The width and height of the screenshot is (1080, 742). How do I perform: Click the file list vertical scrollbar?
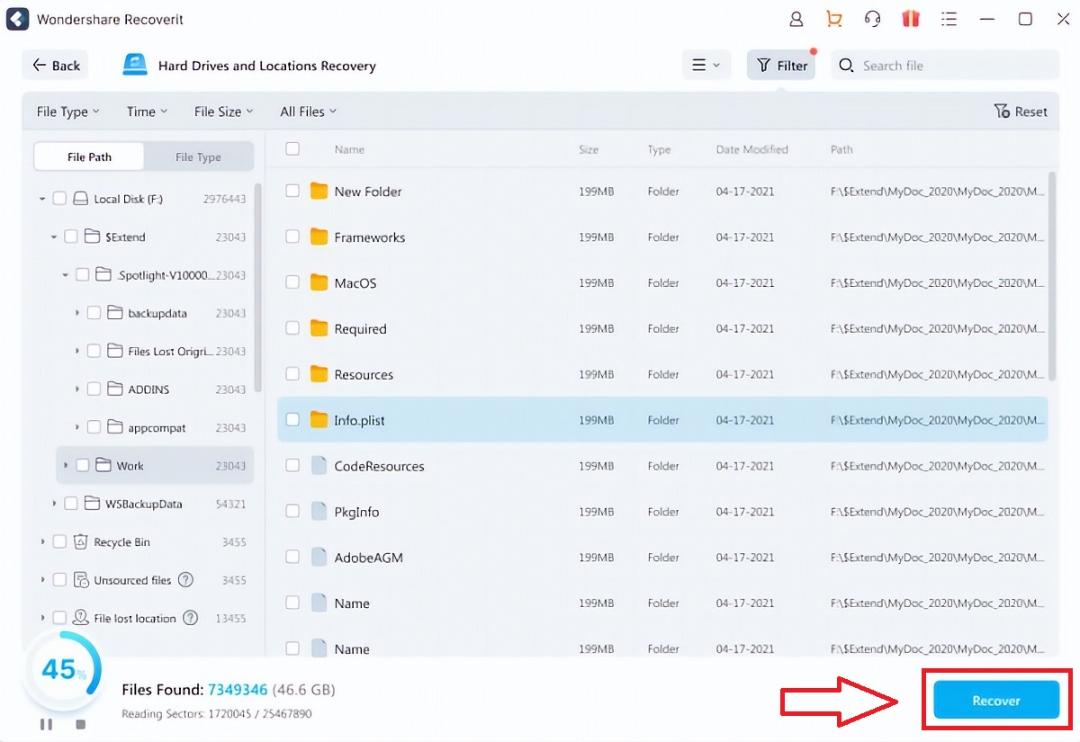(1052, 276)
